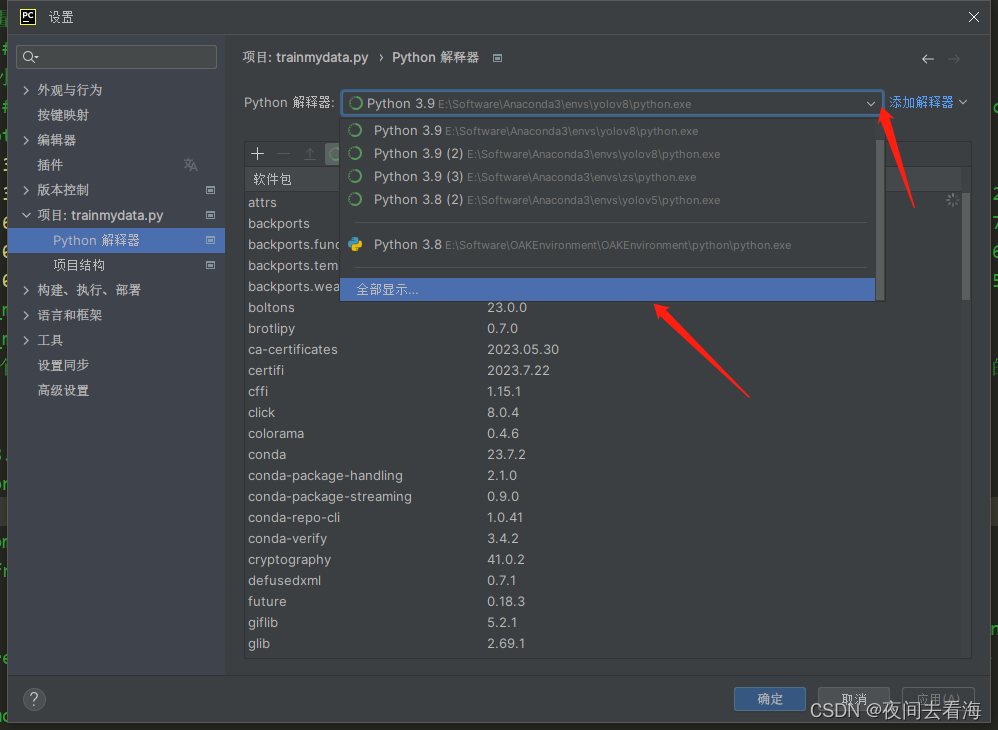Expand the 工具 section

click(x=26, y=340)
